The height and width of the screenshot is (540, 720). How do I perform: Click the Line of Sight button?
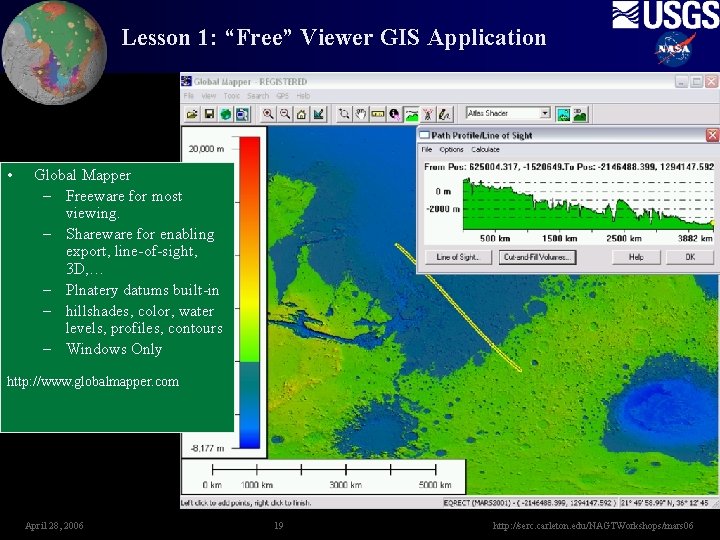coord(458,257)
